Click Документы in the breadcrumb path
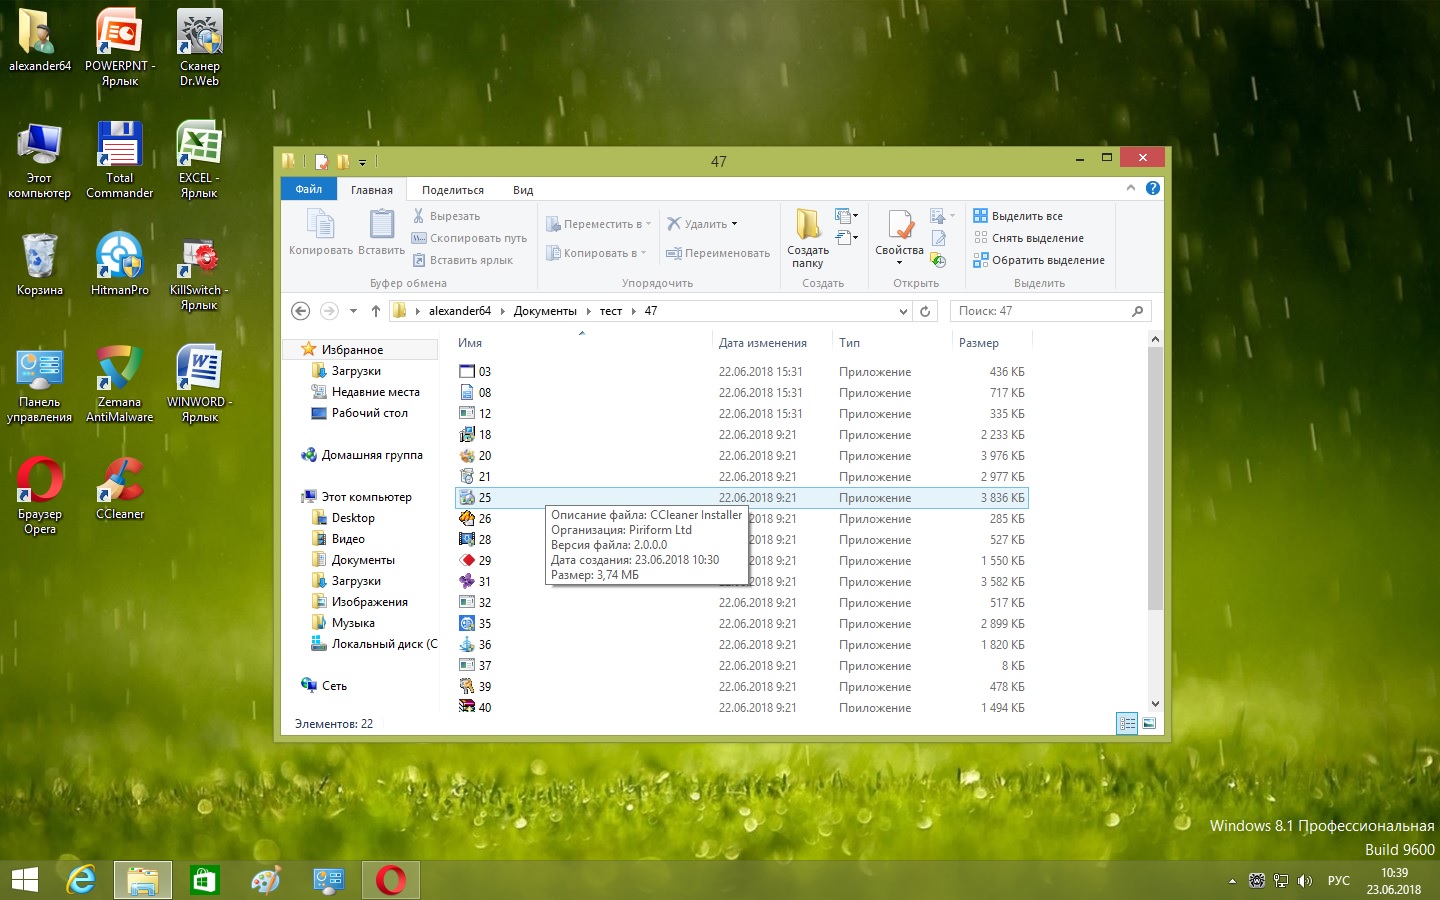 [545, 311]
